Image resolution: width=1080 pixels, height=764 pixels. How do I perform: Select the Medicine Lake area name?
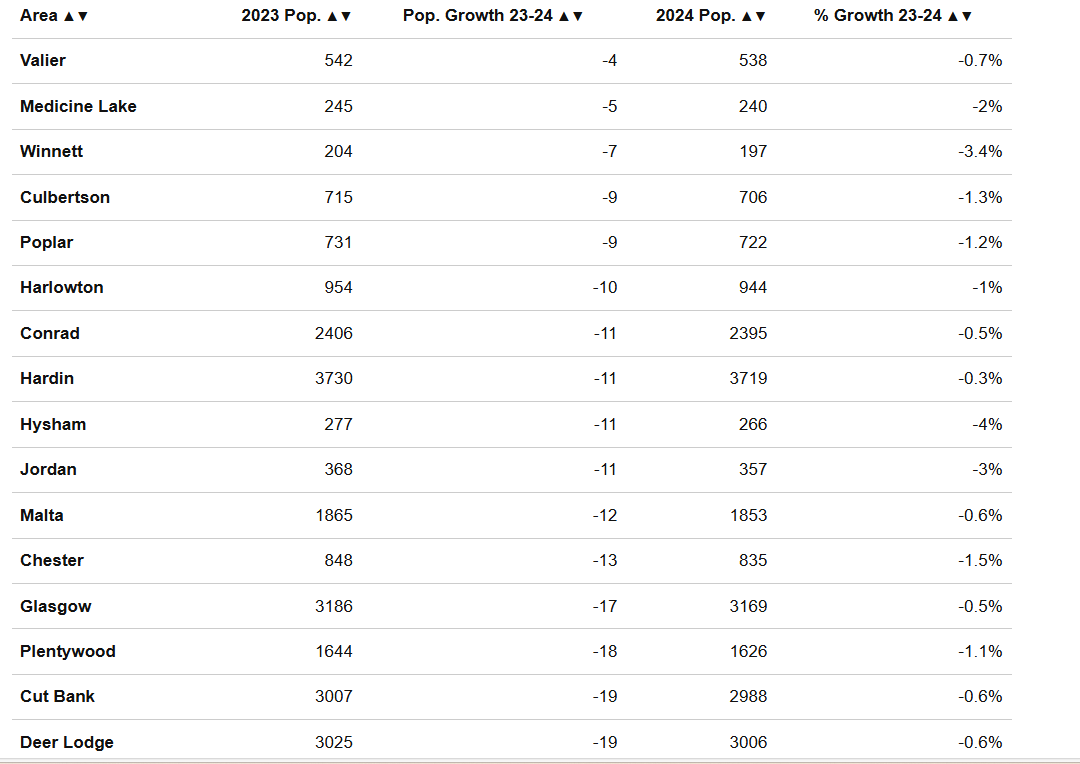click(78, 106)
